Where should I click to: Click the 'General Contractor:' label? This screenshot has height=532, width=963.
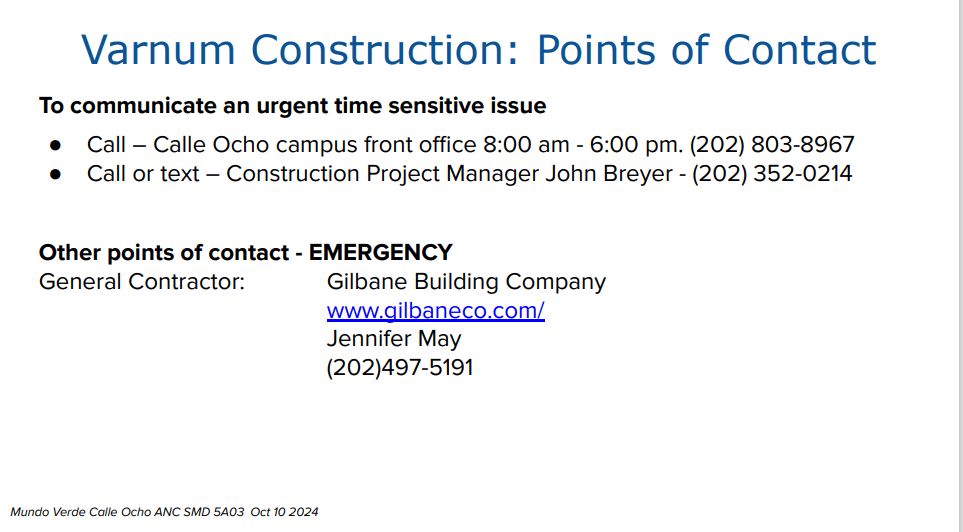point(141,282)
